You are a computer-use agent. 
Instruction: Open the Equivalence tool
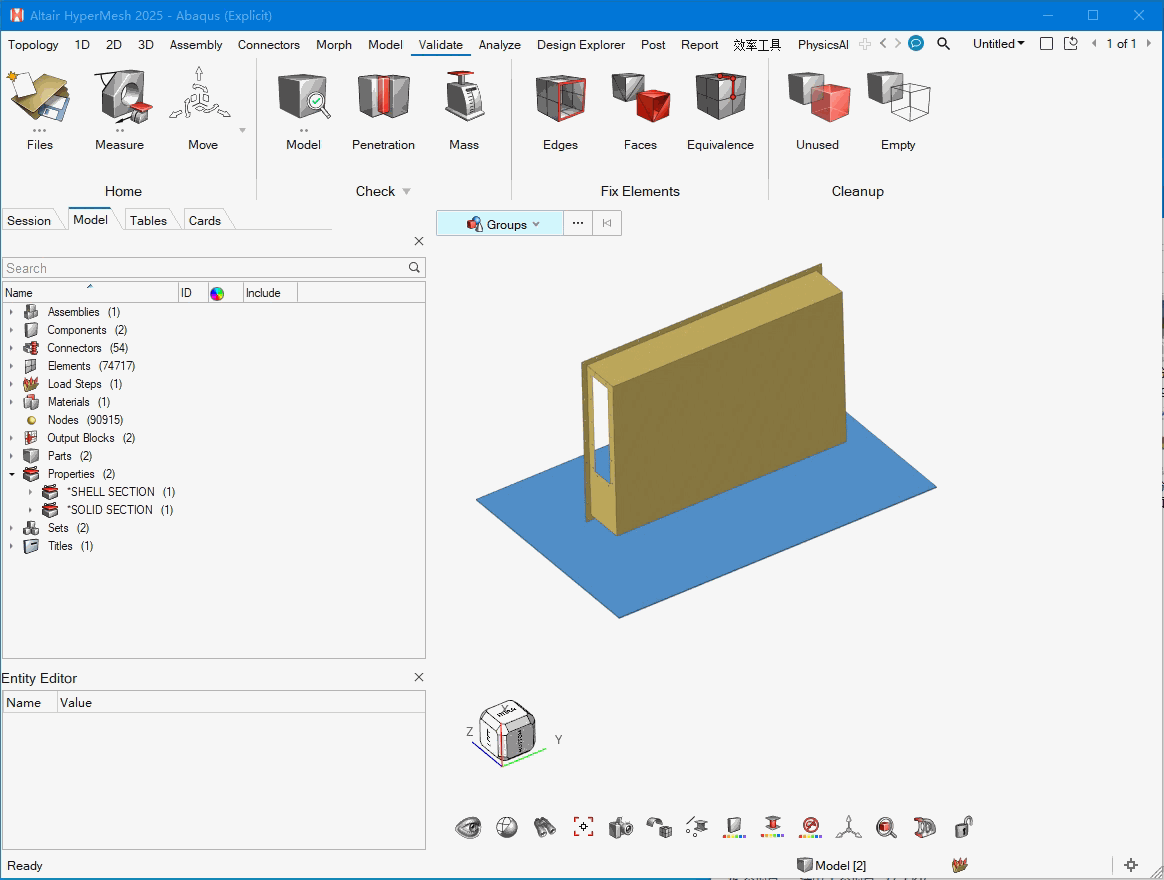coord(720,109)
